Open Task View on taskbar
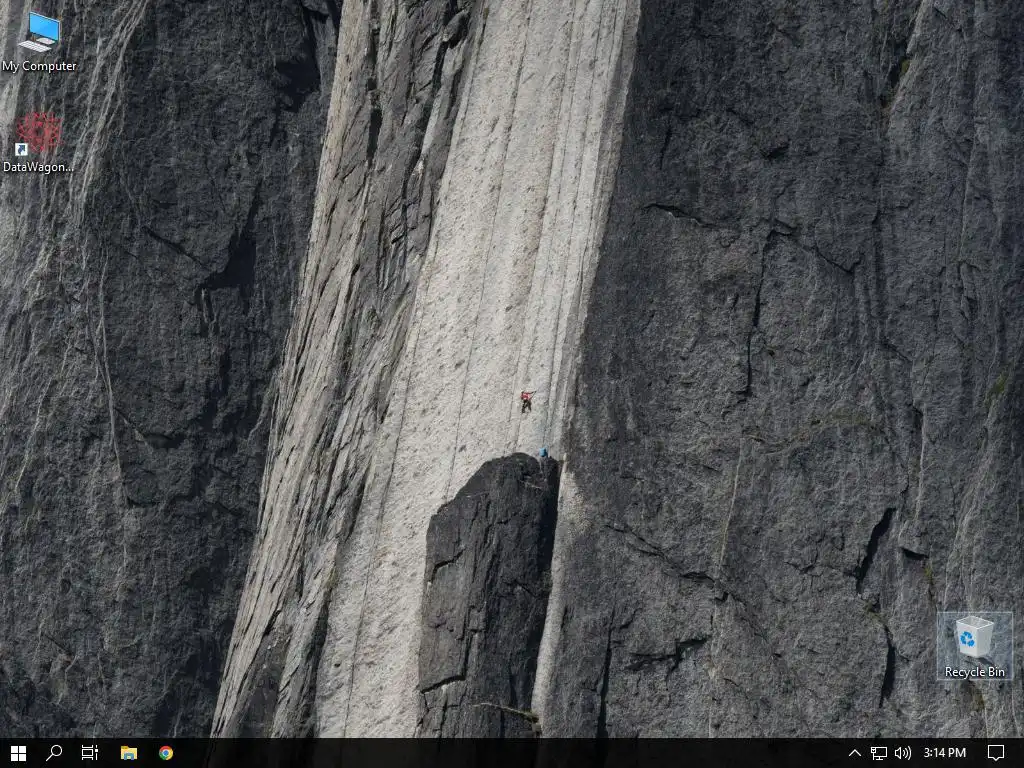1024x768 pixels. point(89,753)
